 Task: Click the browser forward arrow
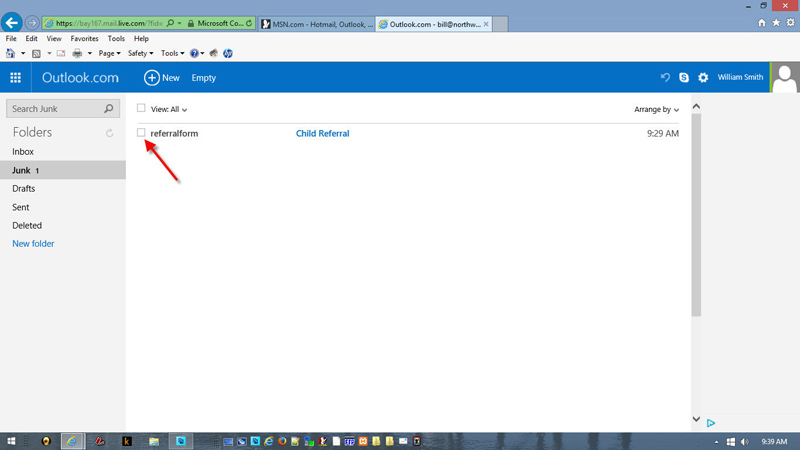click(x=32, y=23)
